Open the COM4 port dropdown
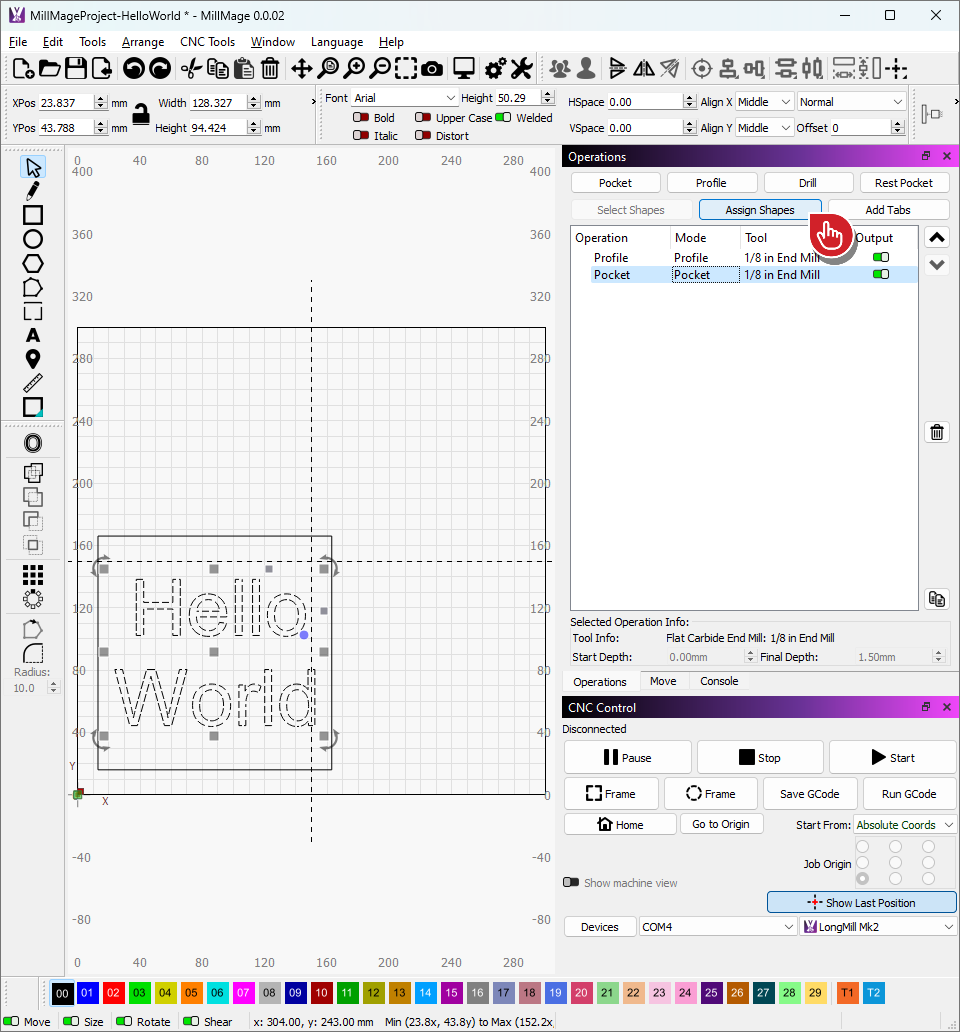The height and width of the screenshot is (1032, 960). tap(718, 927)
